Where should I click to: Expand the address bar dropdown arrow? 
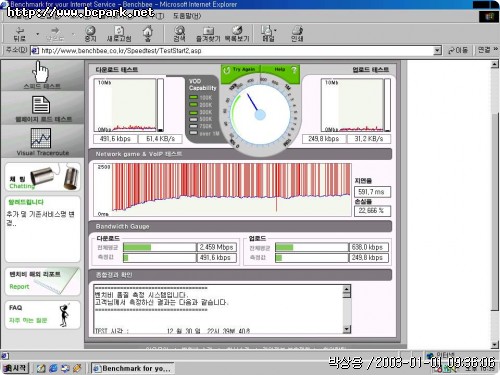click(x=437, y=51)
